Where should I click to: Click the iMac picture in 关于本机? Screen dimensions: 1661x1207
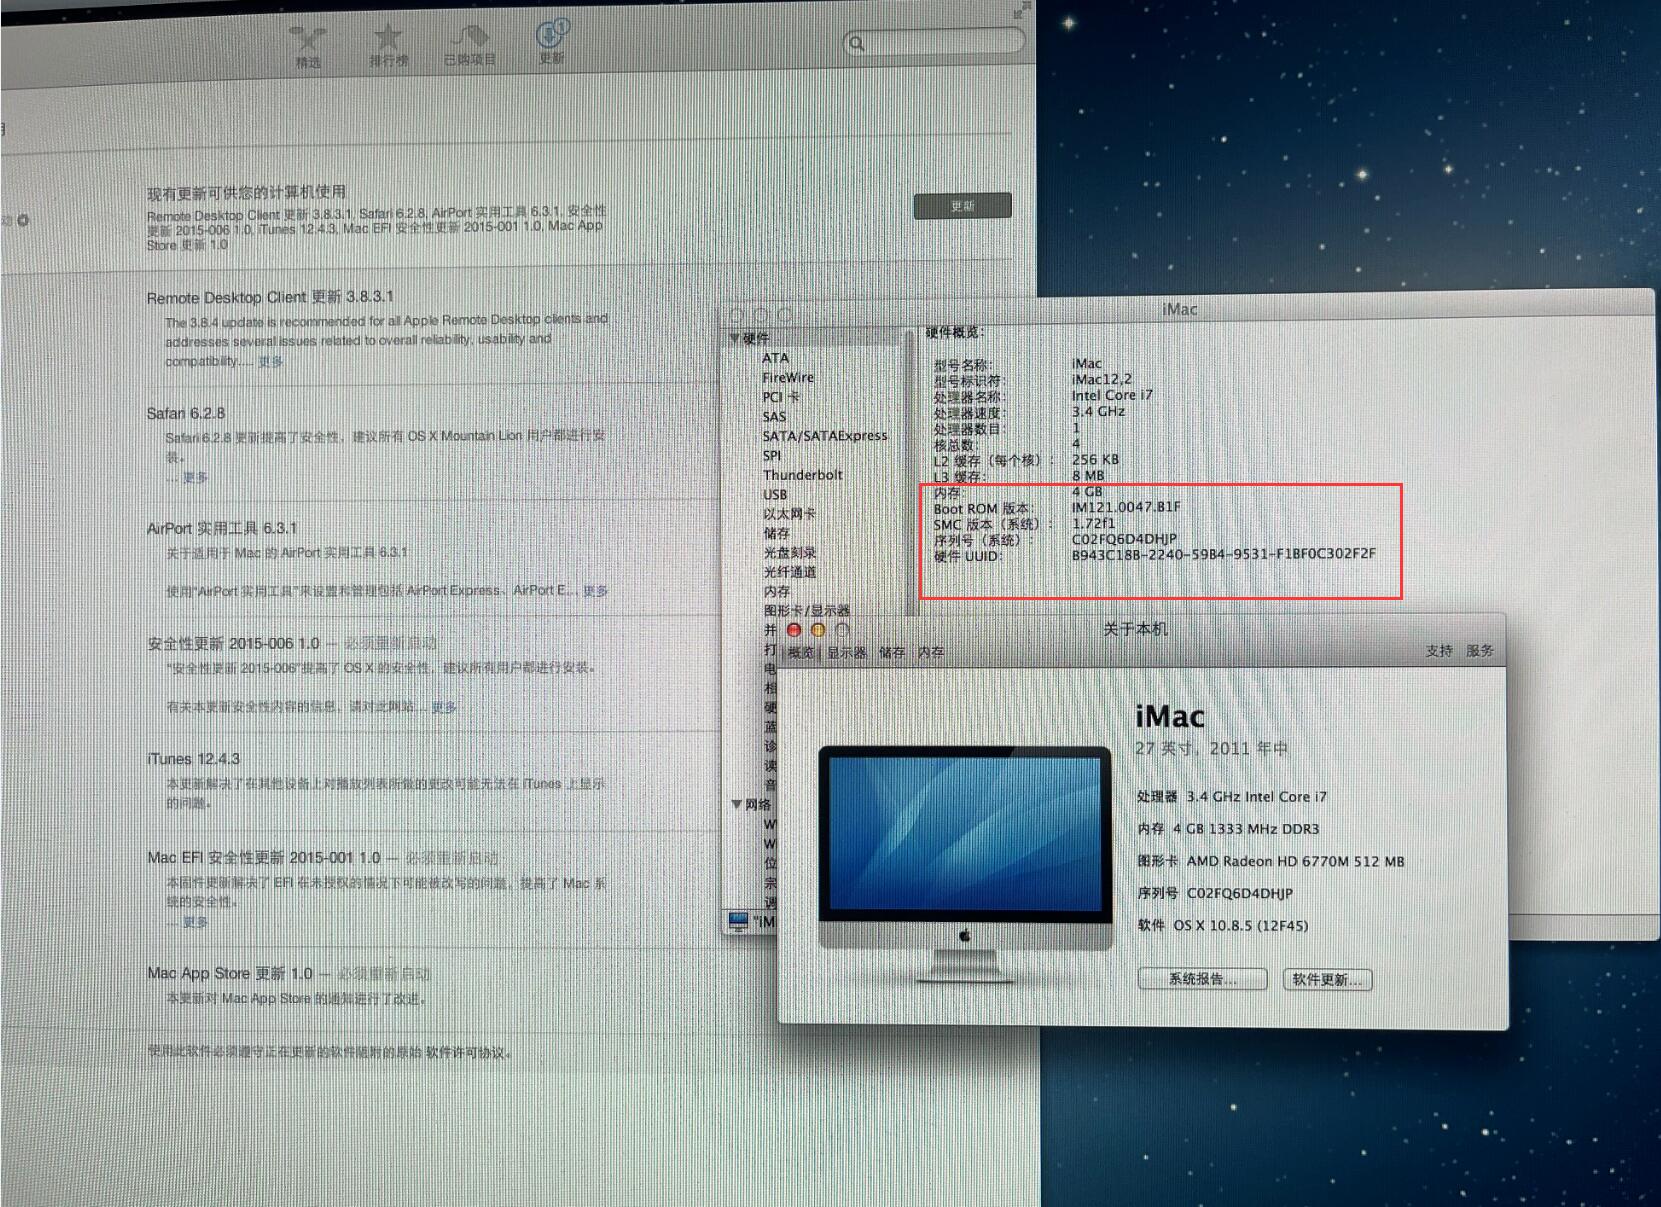click(x=965, y=863)
